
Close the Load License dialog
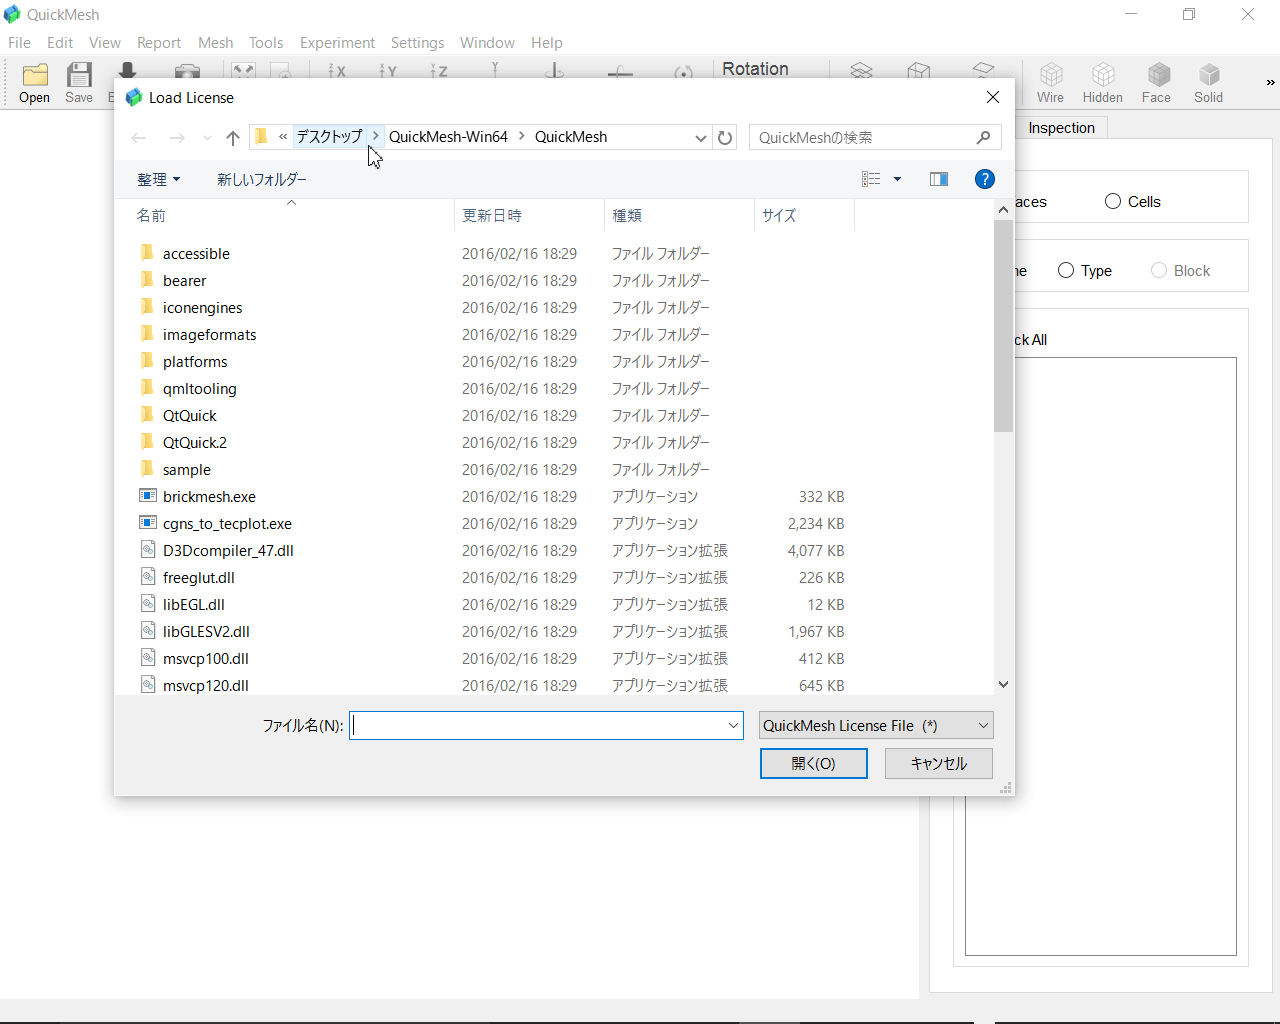coord(993,97)
